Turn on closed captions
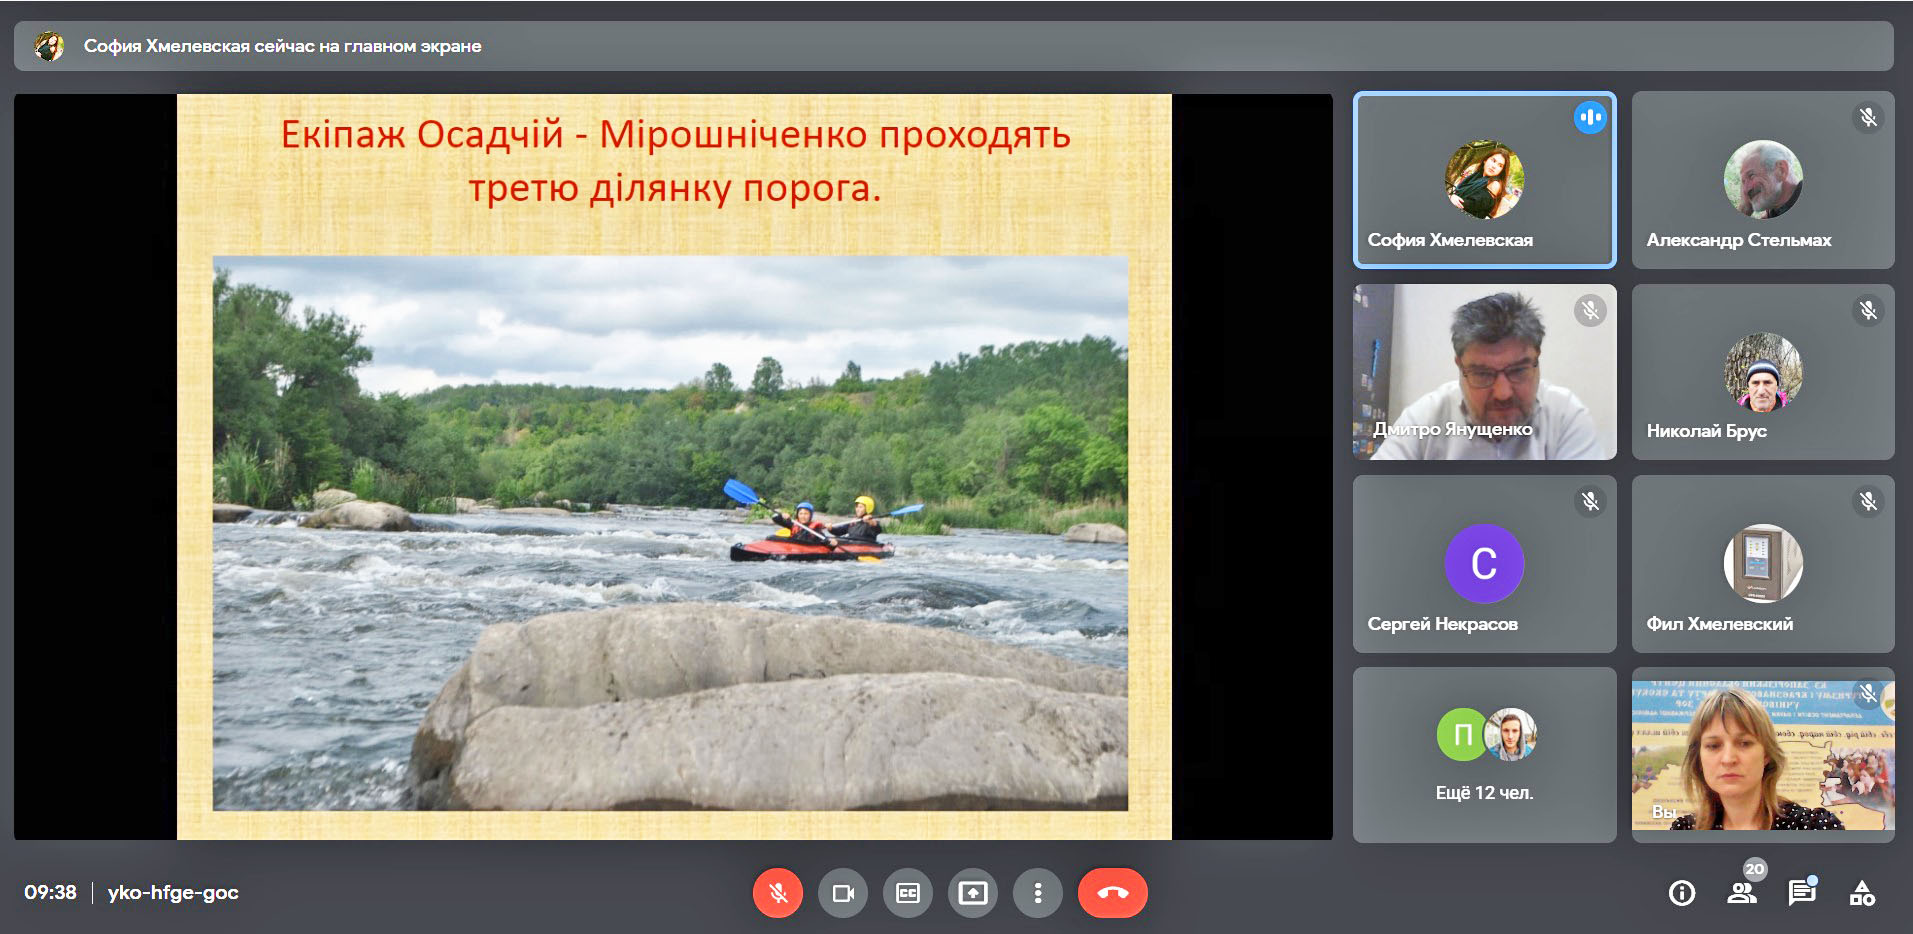The image size is (1913, 934). coord(908,893)
